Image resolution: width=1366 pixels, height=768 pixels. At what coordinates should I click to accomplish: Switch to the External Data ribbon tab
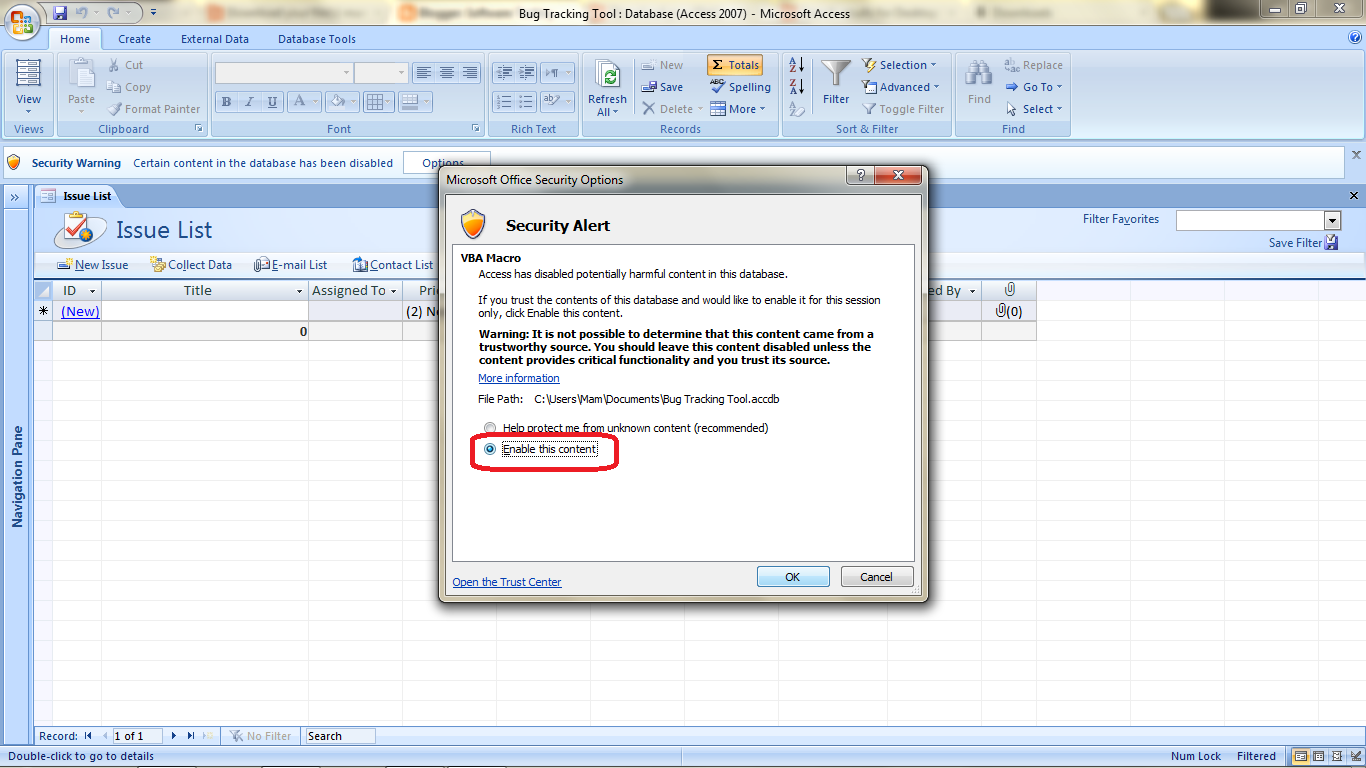(215, 39)
